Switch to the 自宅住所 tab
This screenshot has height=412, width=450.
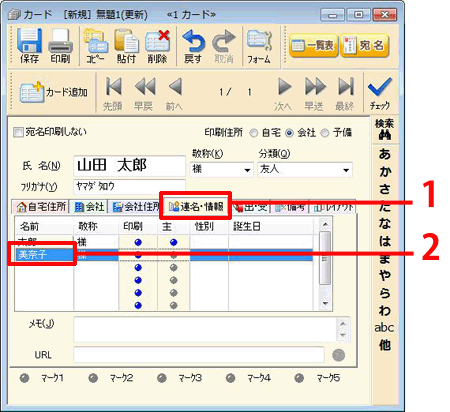tap(41, 207)
